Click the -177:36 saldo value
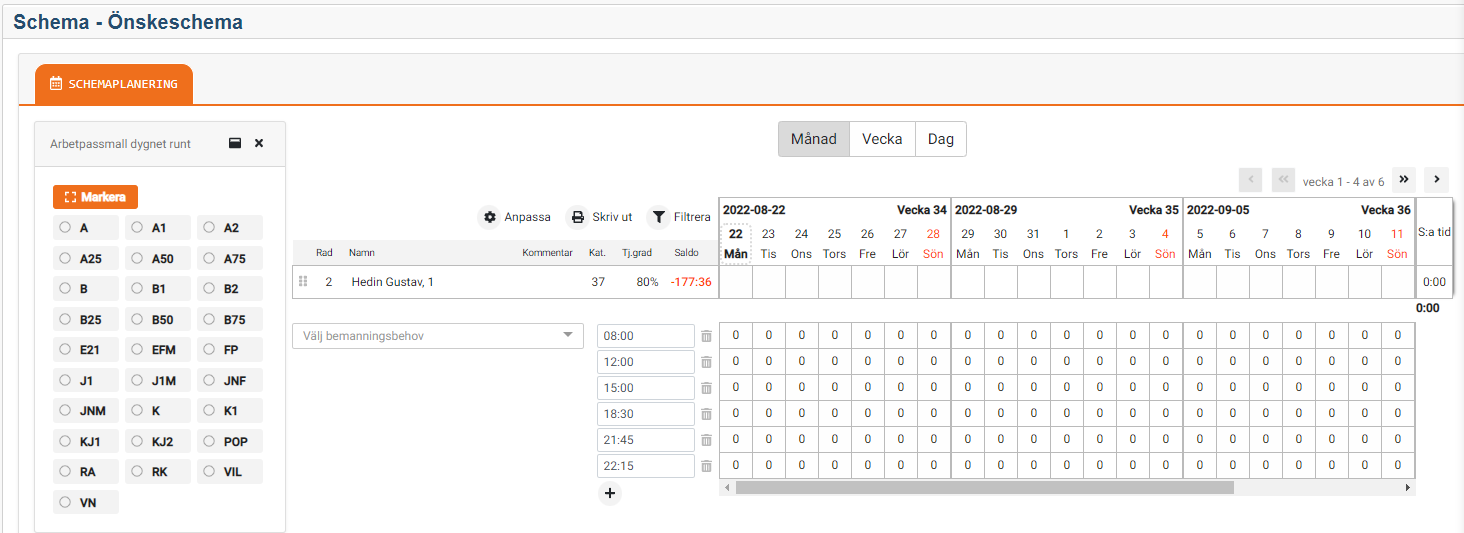This screenshot has width=1464, height=533. point(692,282)
